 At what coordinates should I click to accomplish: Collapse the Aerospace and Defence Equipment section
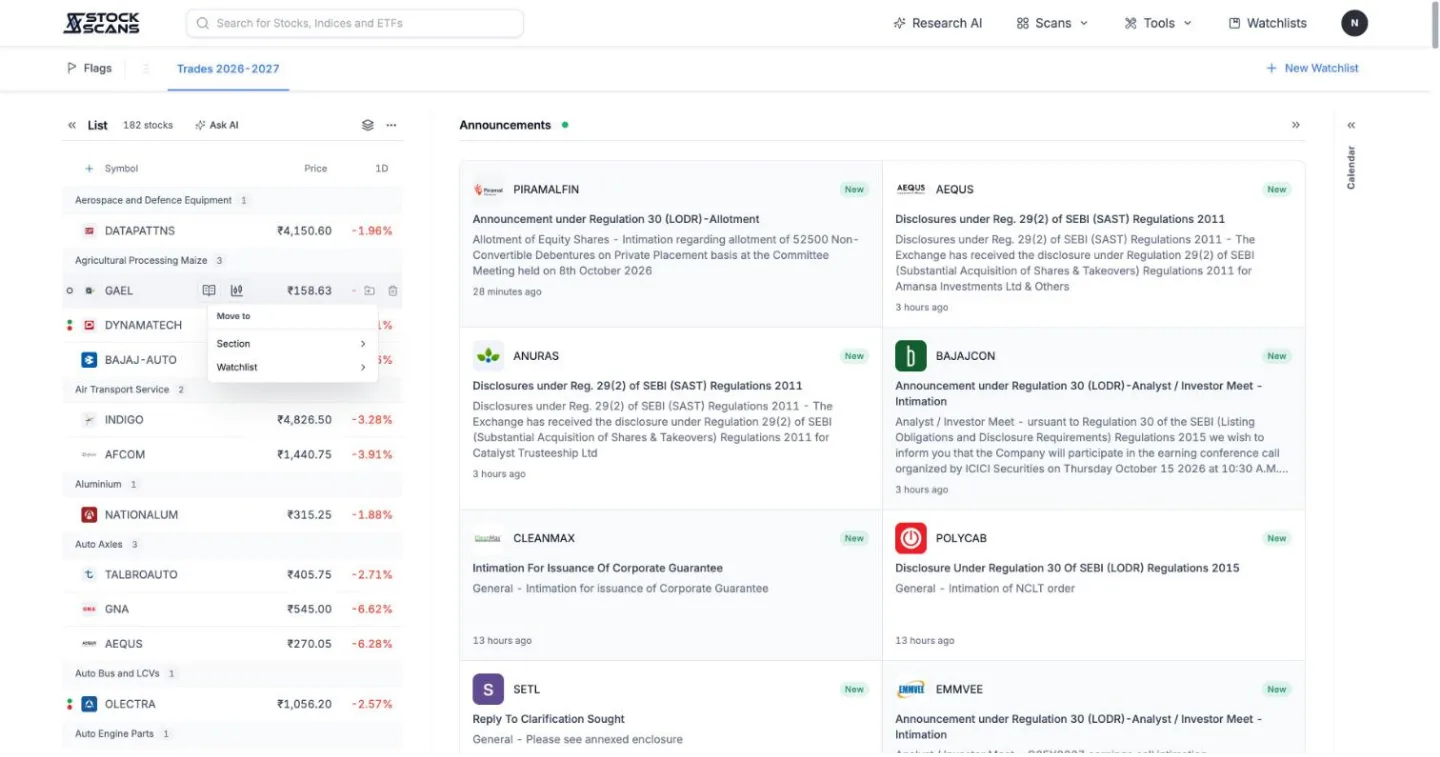[233, 200]
